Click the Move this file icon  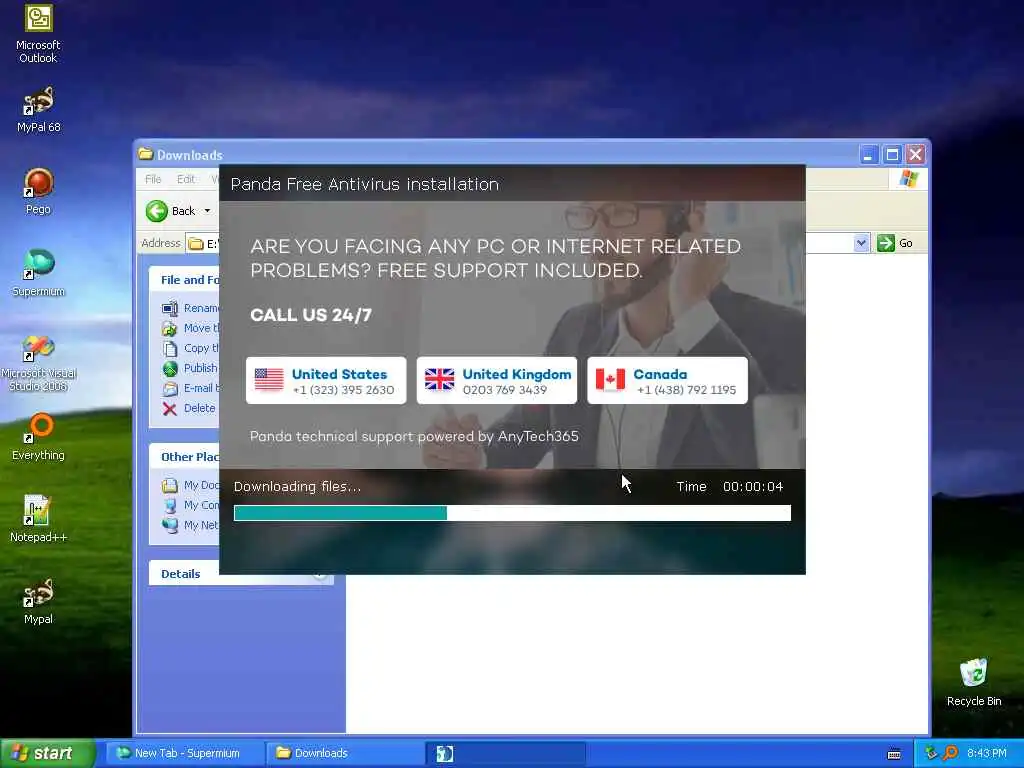click(x=170, y=328)
